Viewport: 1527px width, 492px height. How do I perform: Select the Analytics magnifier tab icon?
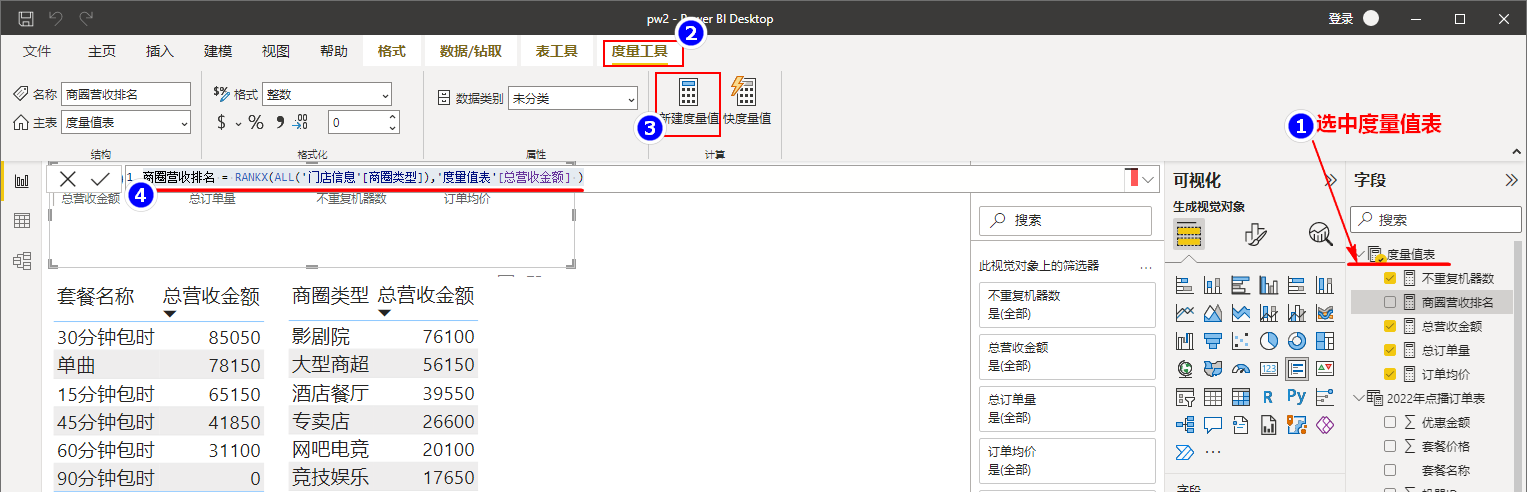(x=1320, y=234)
